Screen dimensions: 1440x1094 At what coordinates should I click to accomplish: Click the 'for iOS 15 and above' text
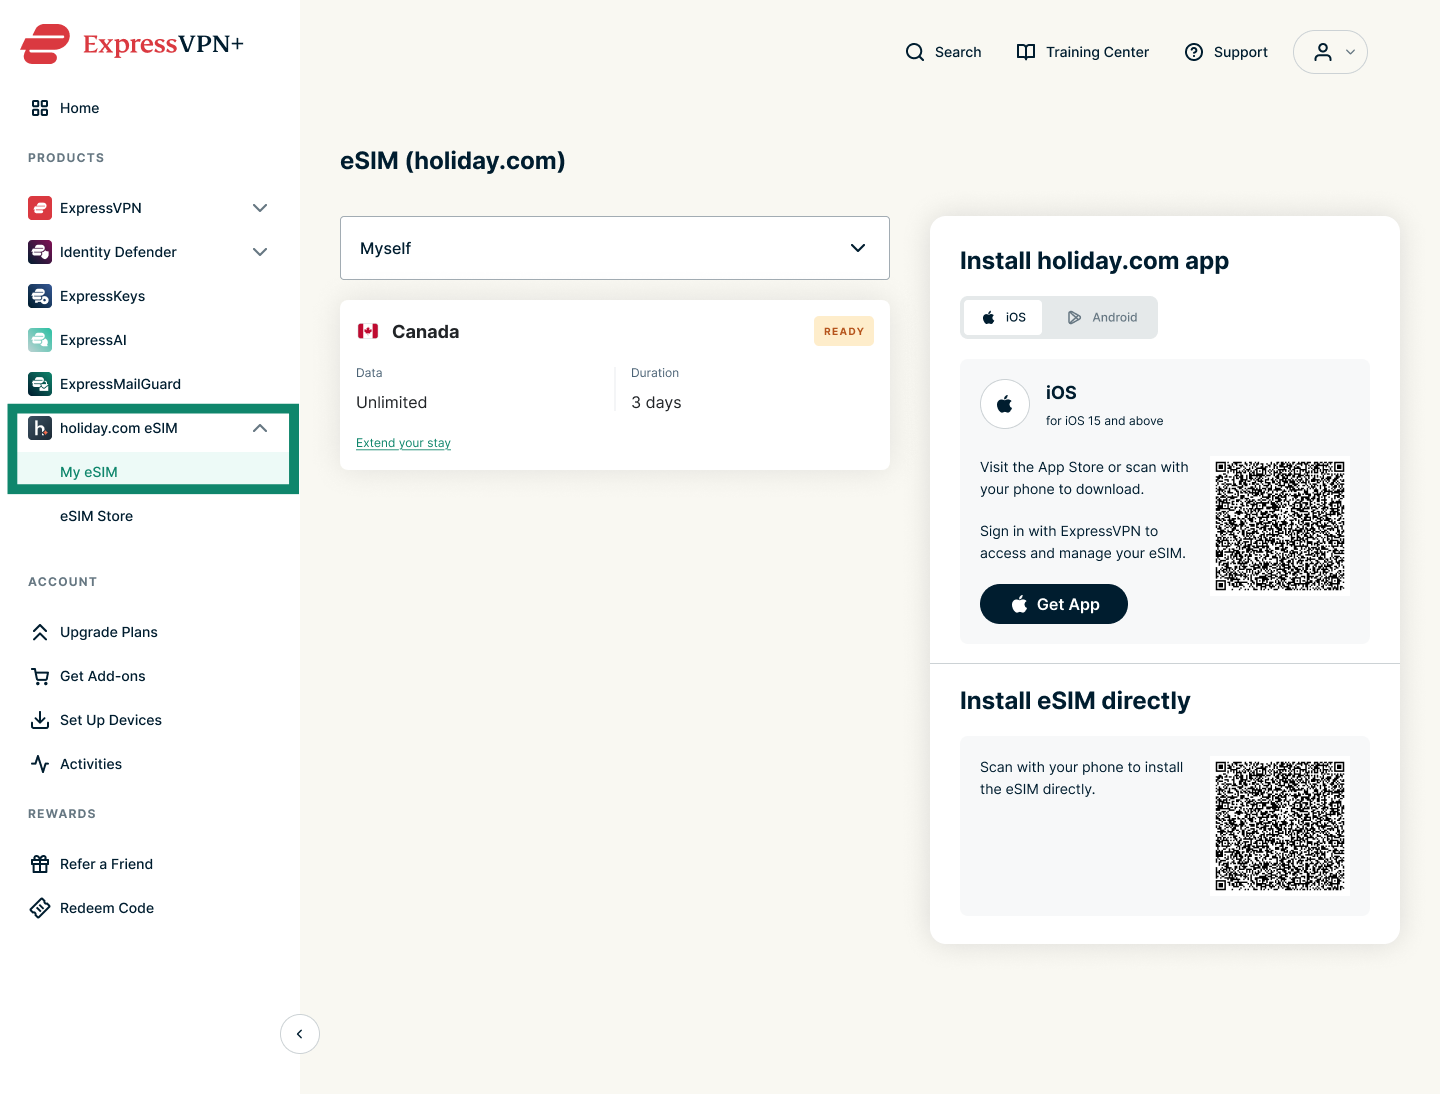coord(1104,421)
